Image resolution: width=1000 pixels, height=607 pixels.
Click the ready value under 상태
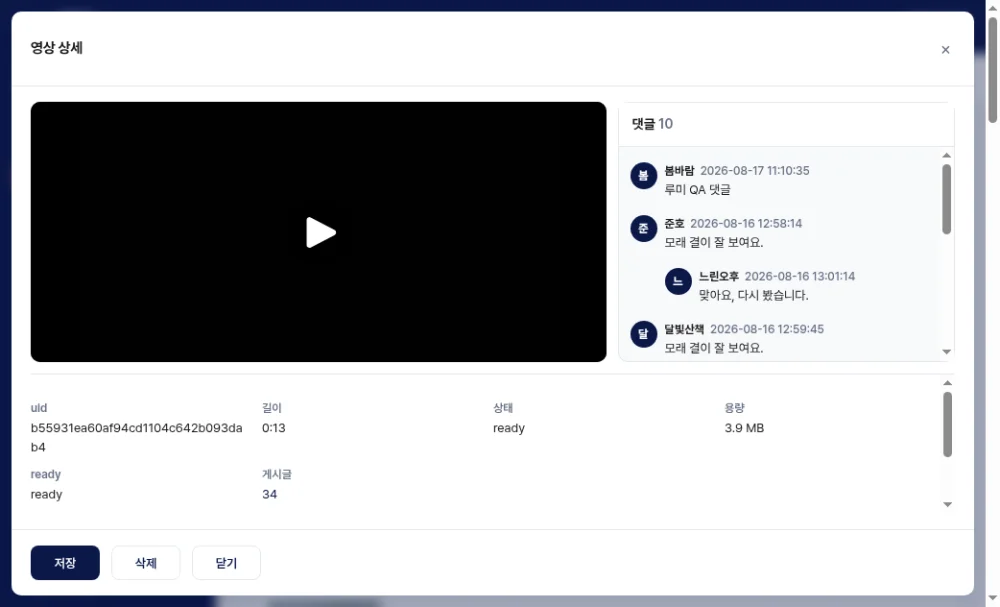(509, 428)
